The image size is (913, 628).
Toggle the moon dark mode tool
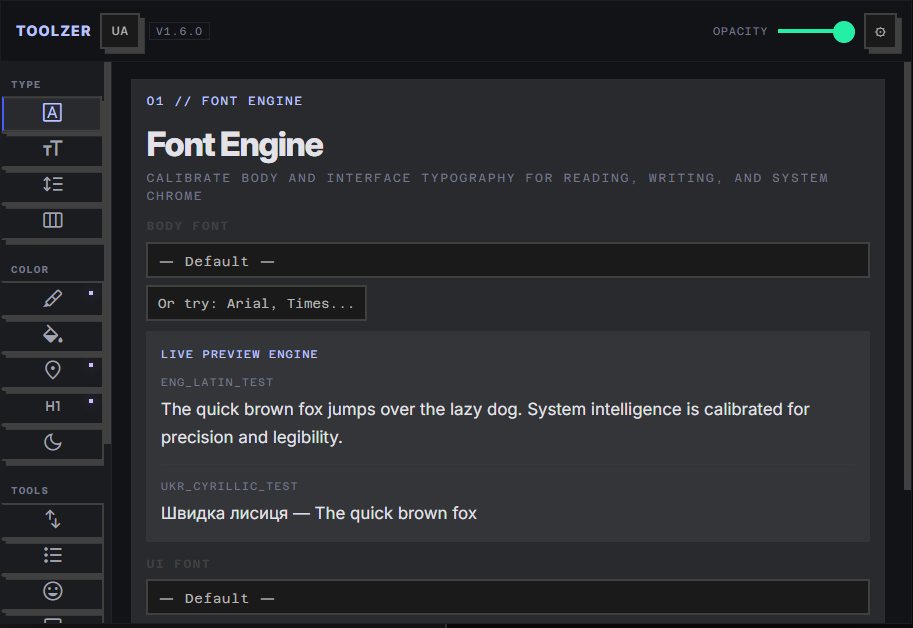[x=52, y=442]
